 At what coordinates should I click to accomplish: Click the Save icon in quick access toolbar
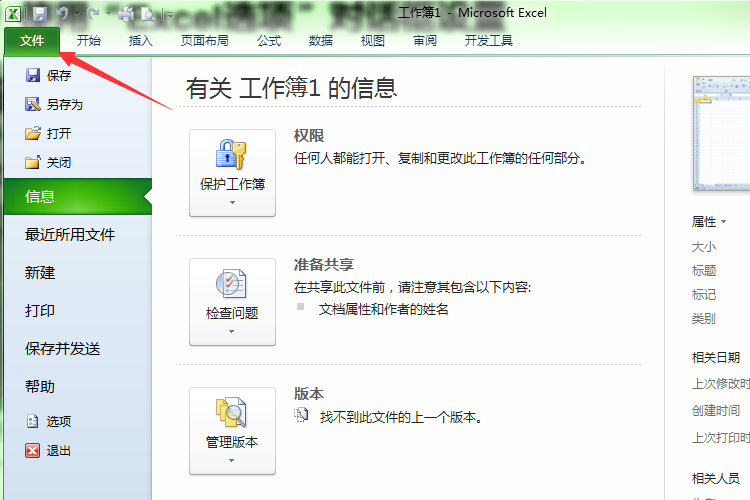point(40,14)
